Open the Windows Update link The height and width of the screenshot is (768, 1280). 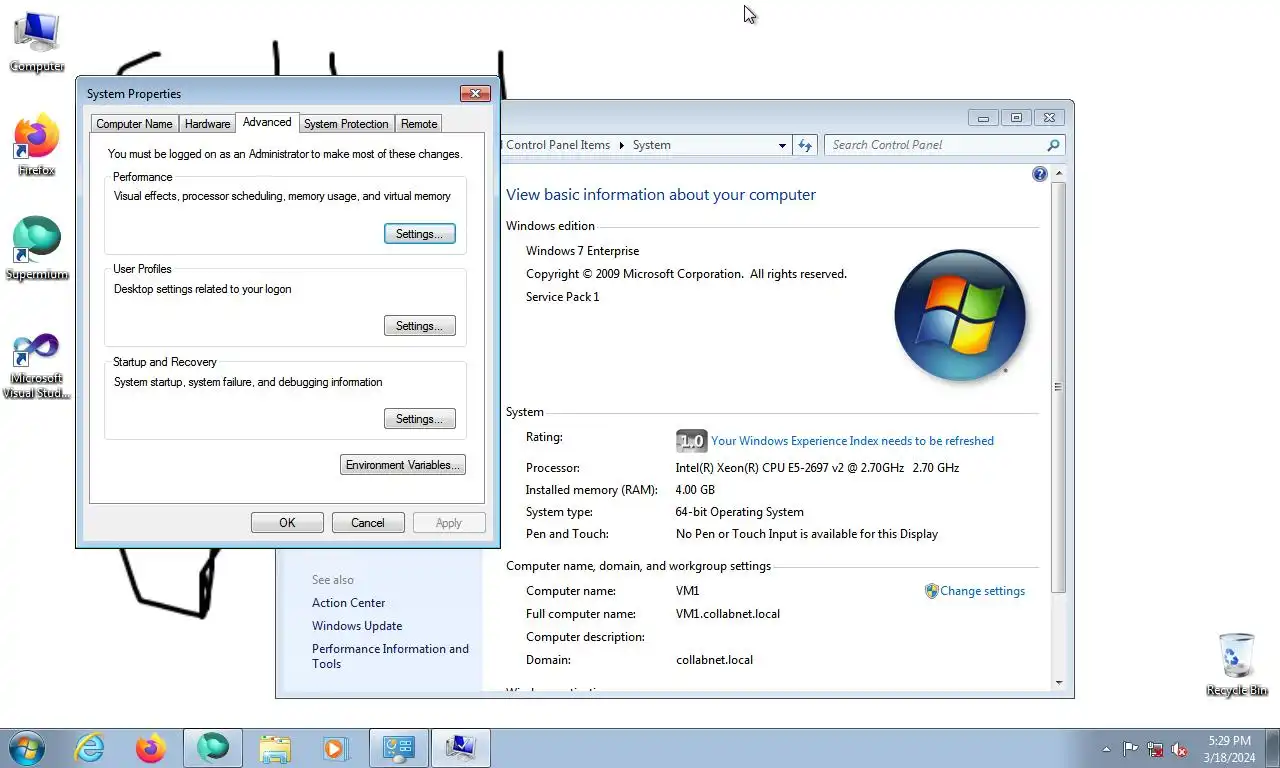[x=357, y=626]
